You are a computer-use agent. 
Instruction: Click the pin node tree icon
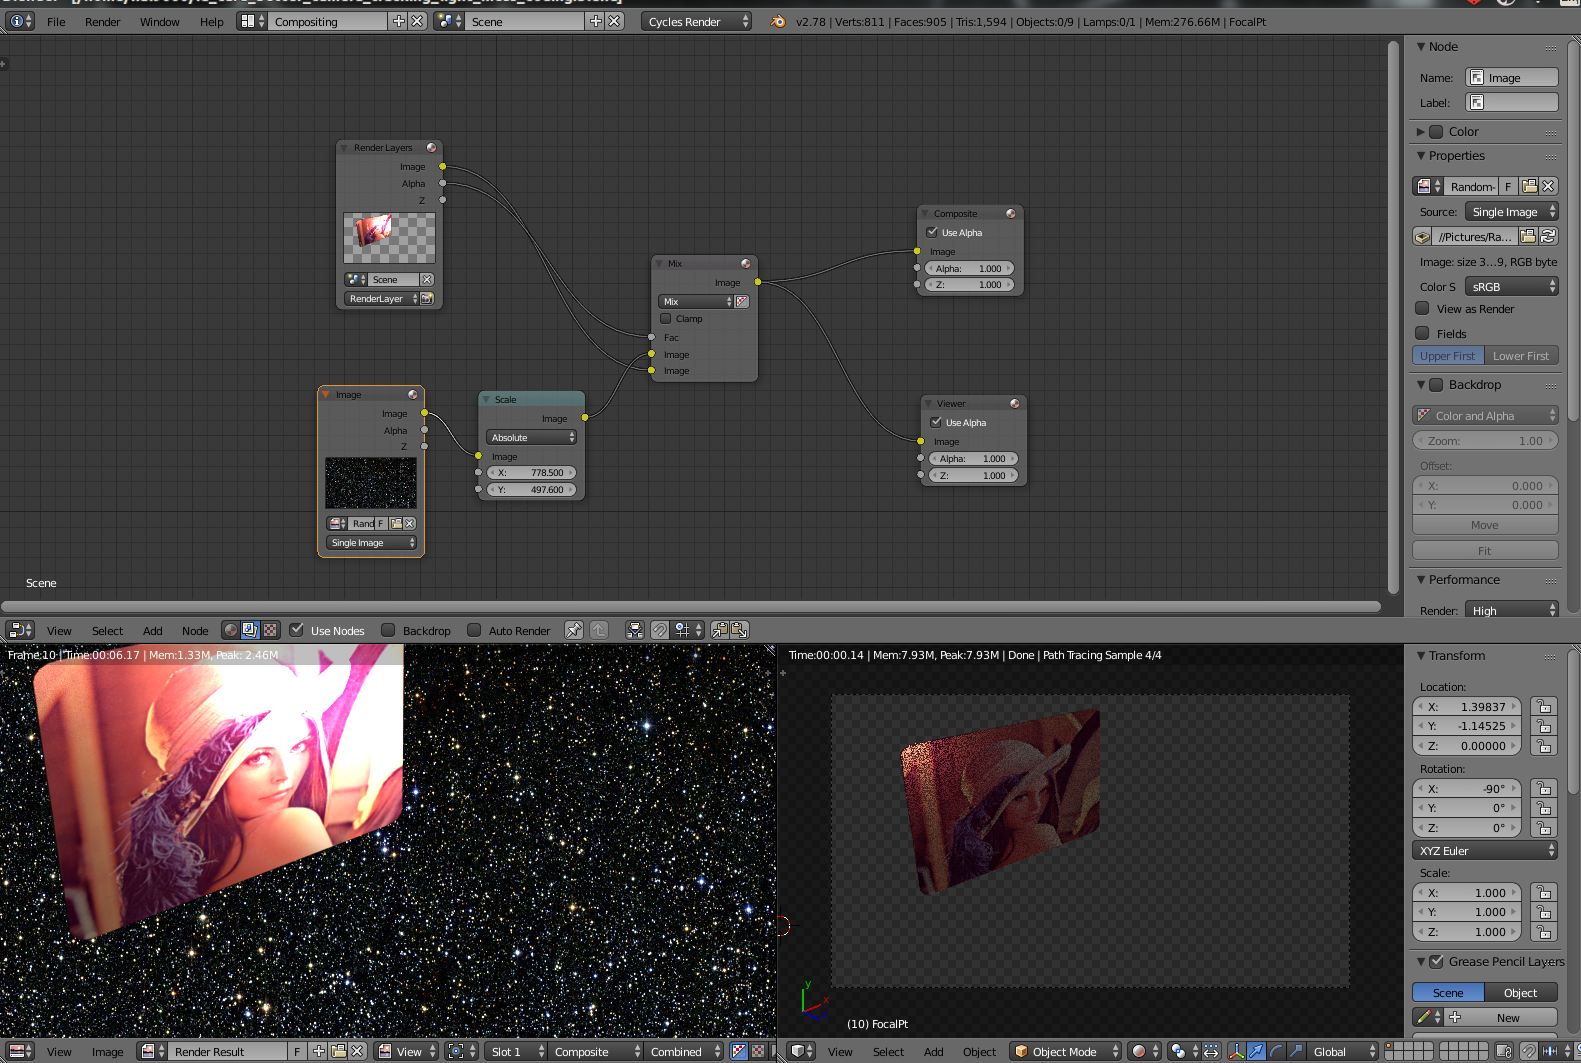coord(574,630)
